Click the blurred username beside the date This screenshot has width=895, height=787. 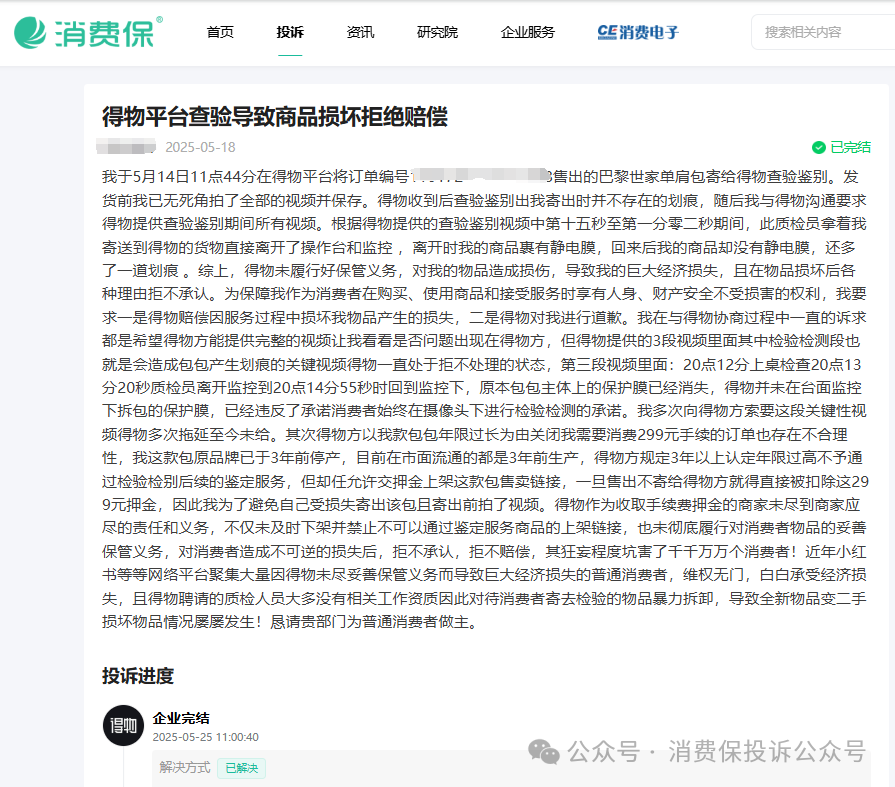tap(126, 147)
